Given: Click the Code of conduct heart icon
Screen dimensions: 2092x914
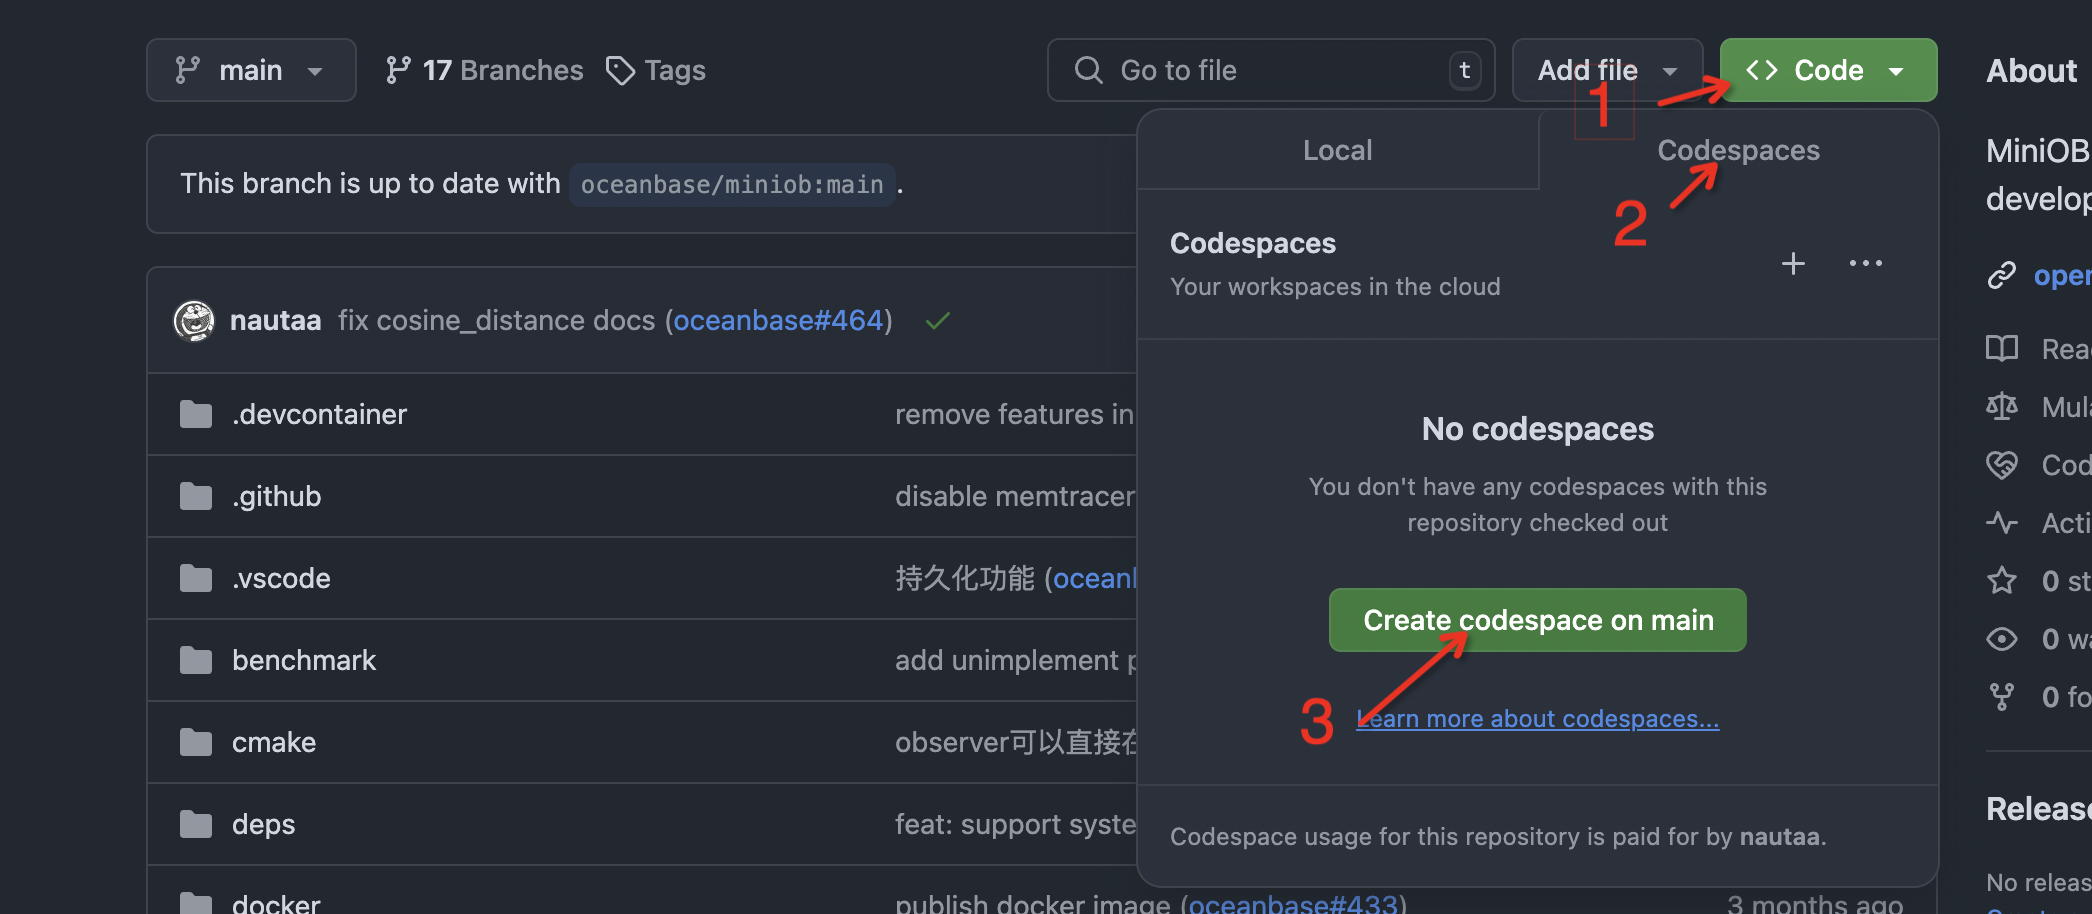Looking at the screenshot, I should point(2001,464).
